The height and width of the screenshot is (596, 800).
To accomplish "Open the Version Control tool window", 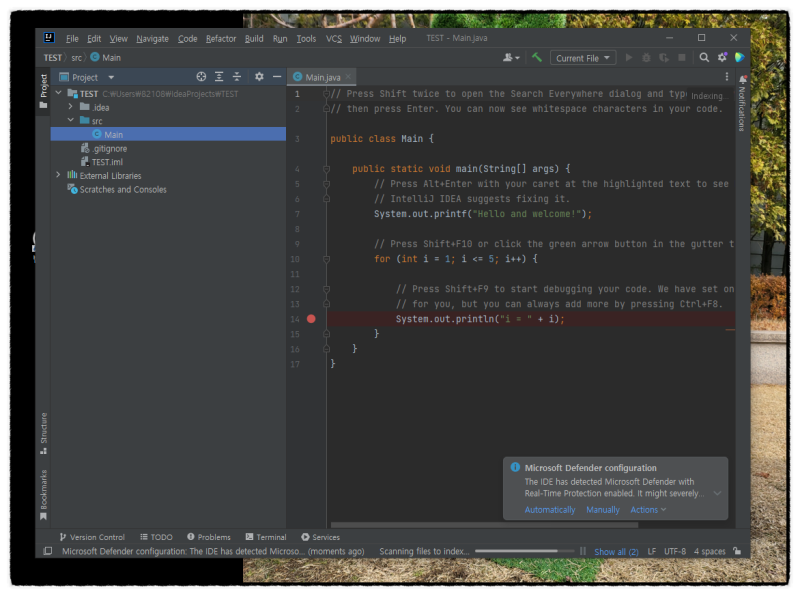I will [x=96, y=536].
